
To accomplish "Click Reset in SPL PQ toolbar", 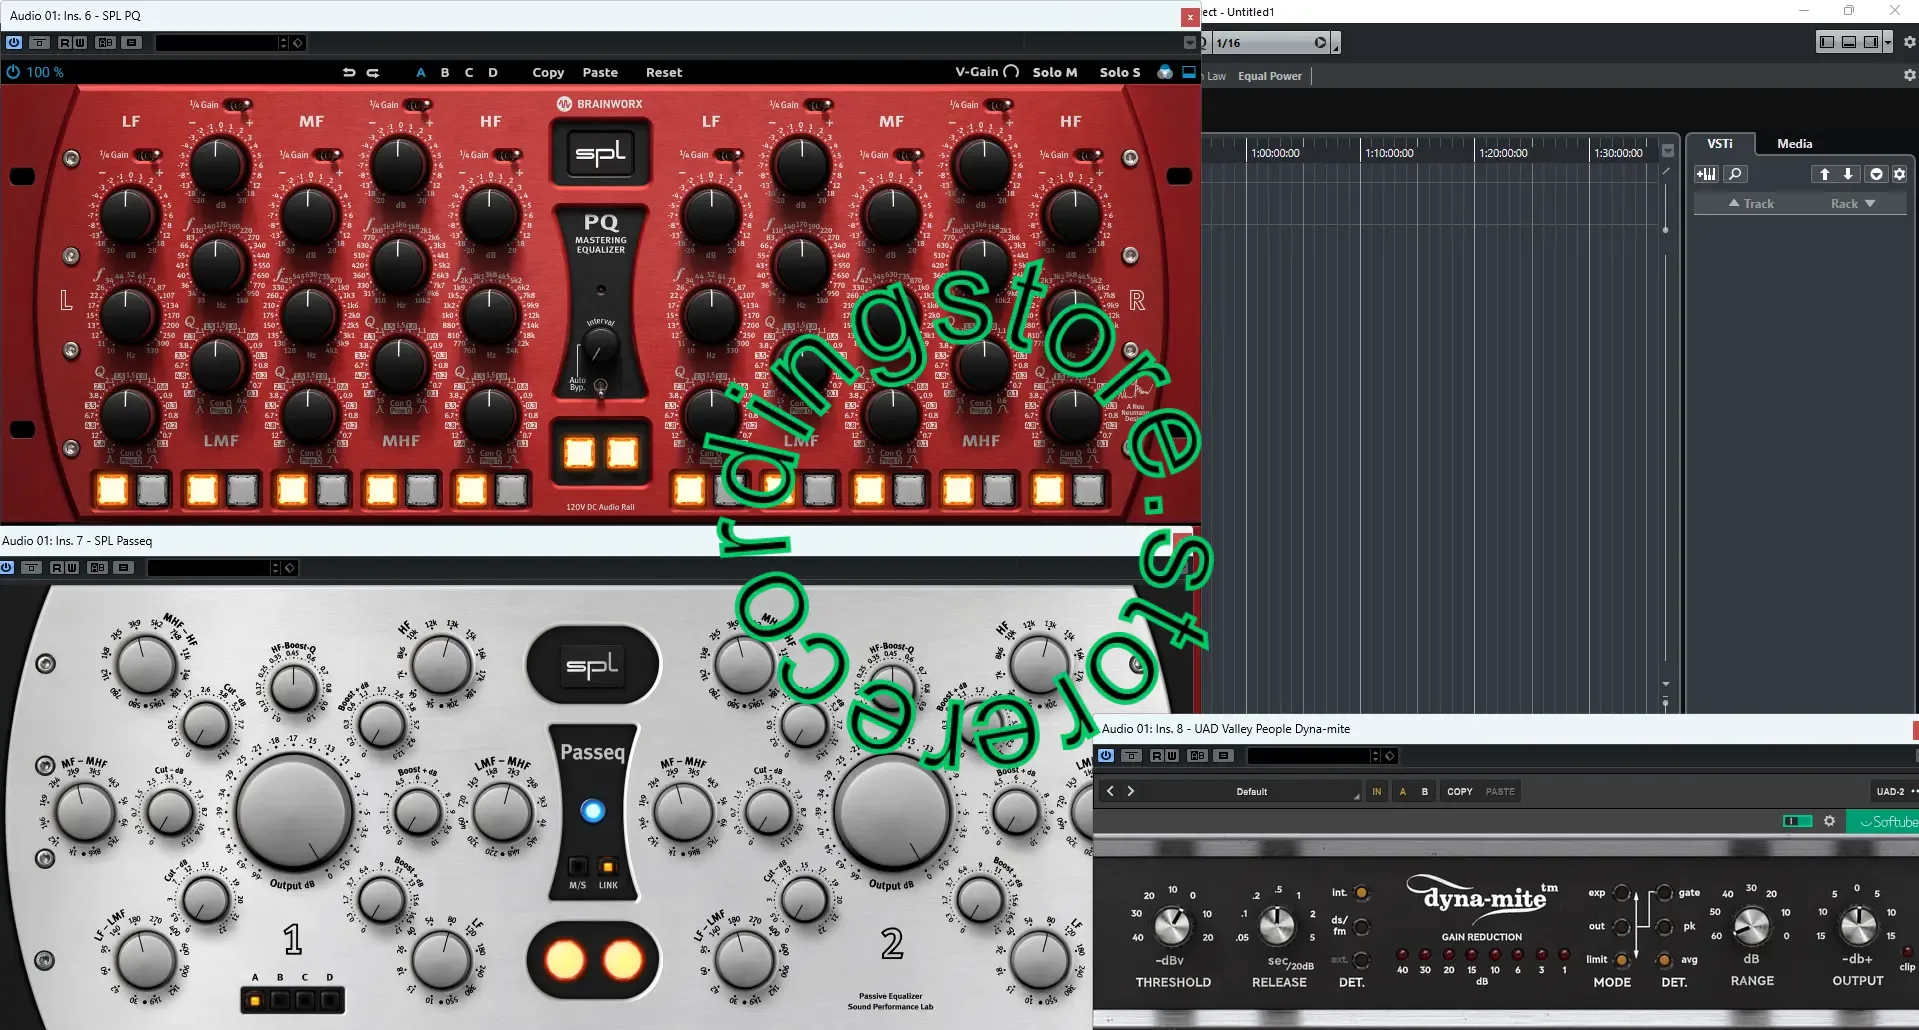I will pyautogui.click(x=664, y=72).
